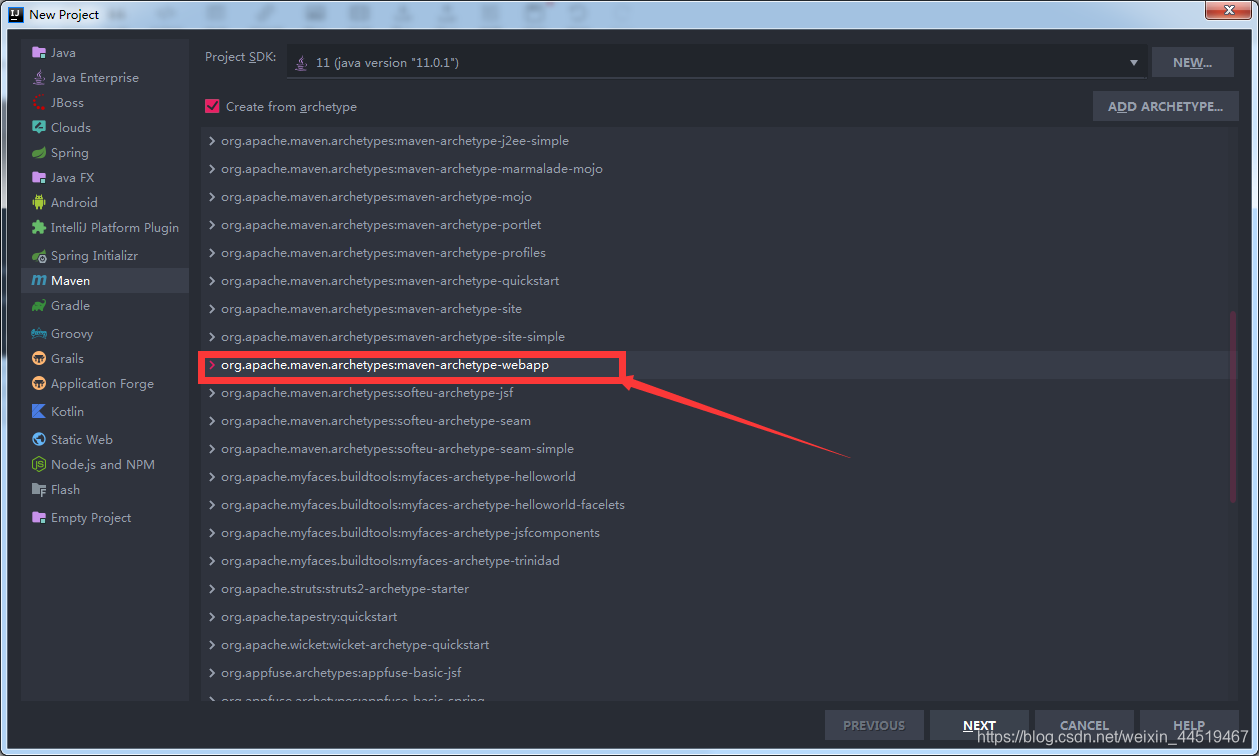Select Spring Initializr project type

point(105,256)
